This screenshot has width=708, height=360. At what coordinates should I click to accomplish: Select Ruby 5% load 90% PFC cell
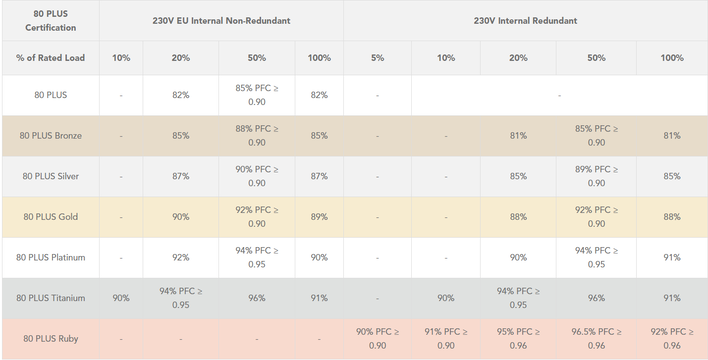[x=377, y=339]
